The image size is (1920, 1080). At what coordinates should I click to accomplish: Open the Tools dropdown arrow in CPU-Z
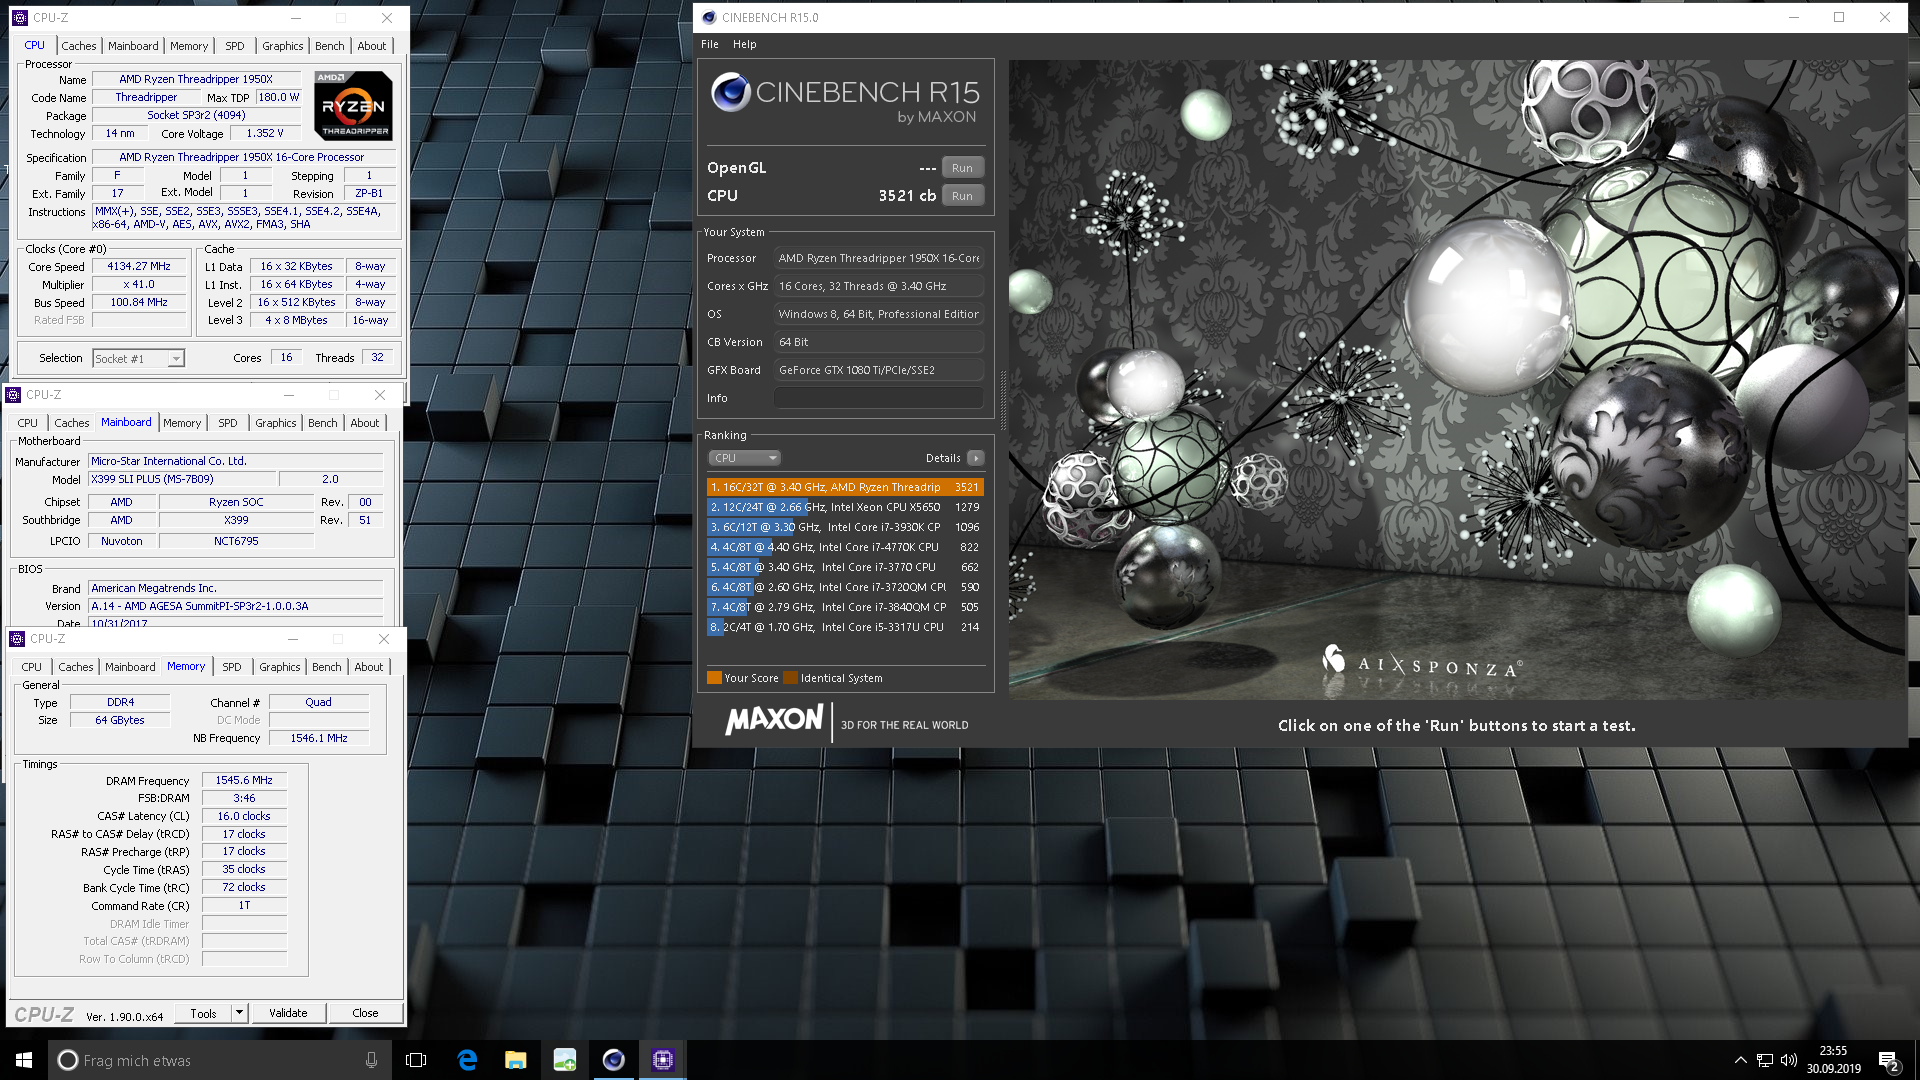pyautogui.click(x=239, y=1013)
